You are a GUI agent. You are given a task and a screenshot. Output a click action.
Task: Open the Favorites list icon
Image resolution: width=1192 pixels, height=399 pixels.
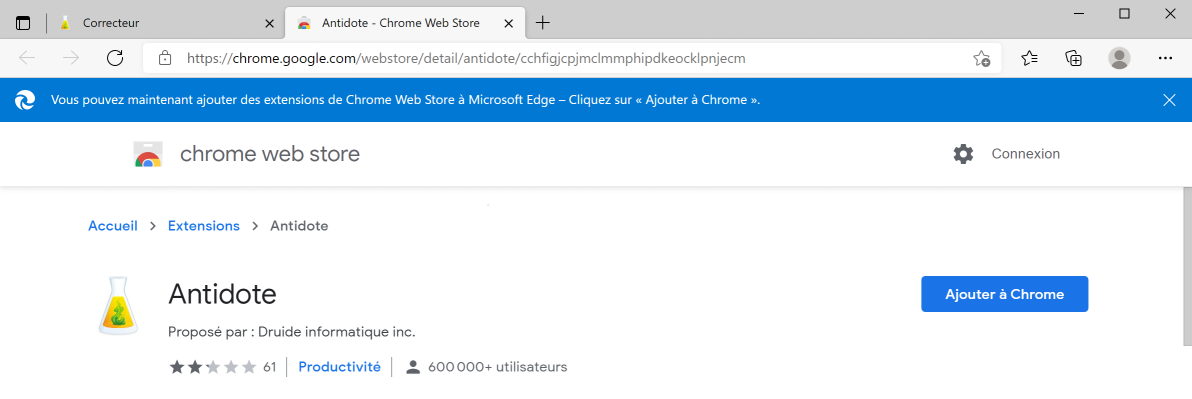tap(1029, 58)
